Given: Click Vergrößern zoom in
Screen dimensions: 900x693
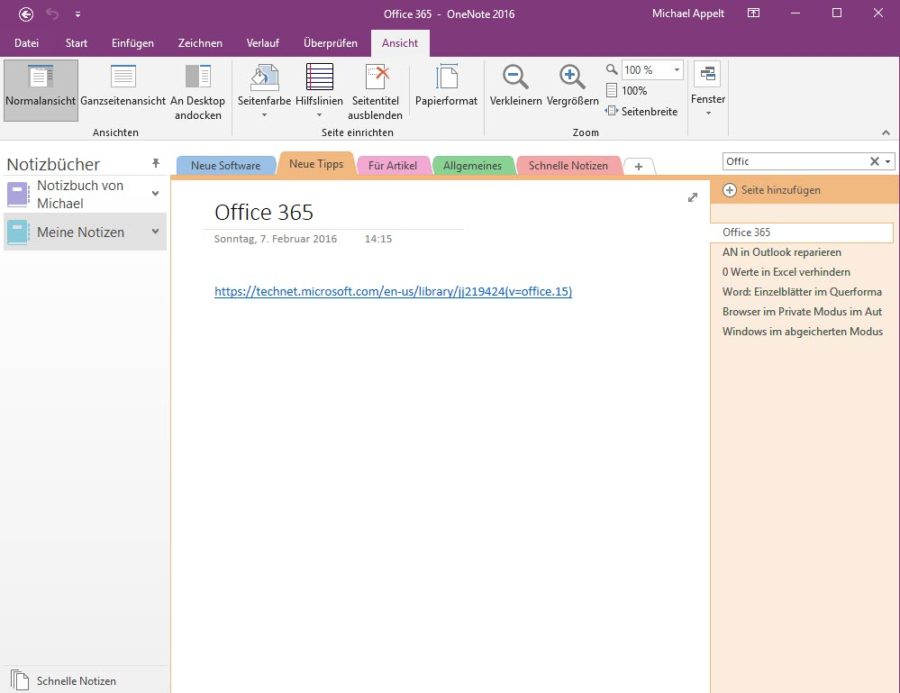Looking at the screenshot, I should [x=572, y=86].
